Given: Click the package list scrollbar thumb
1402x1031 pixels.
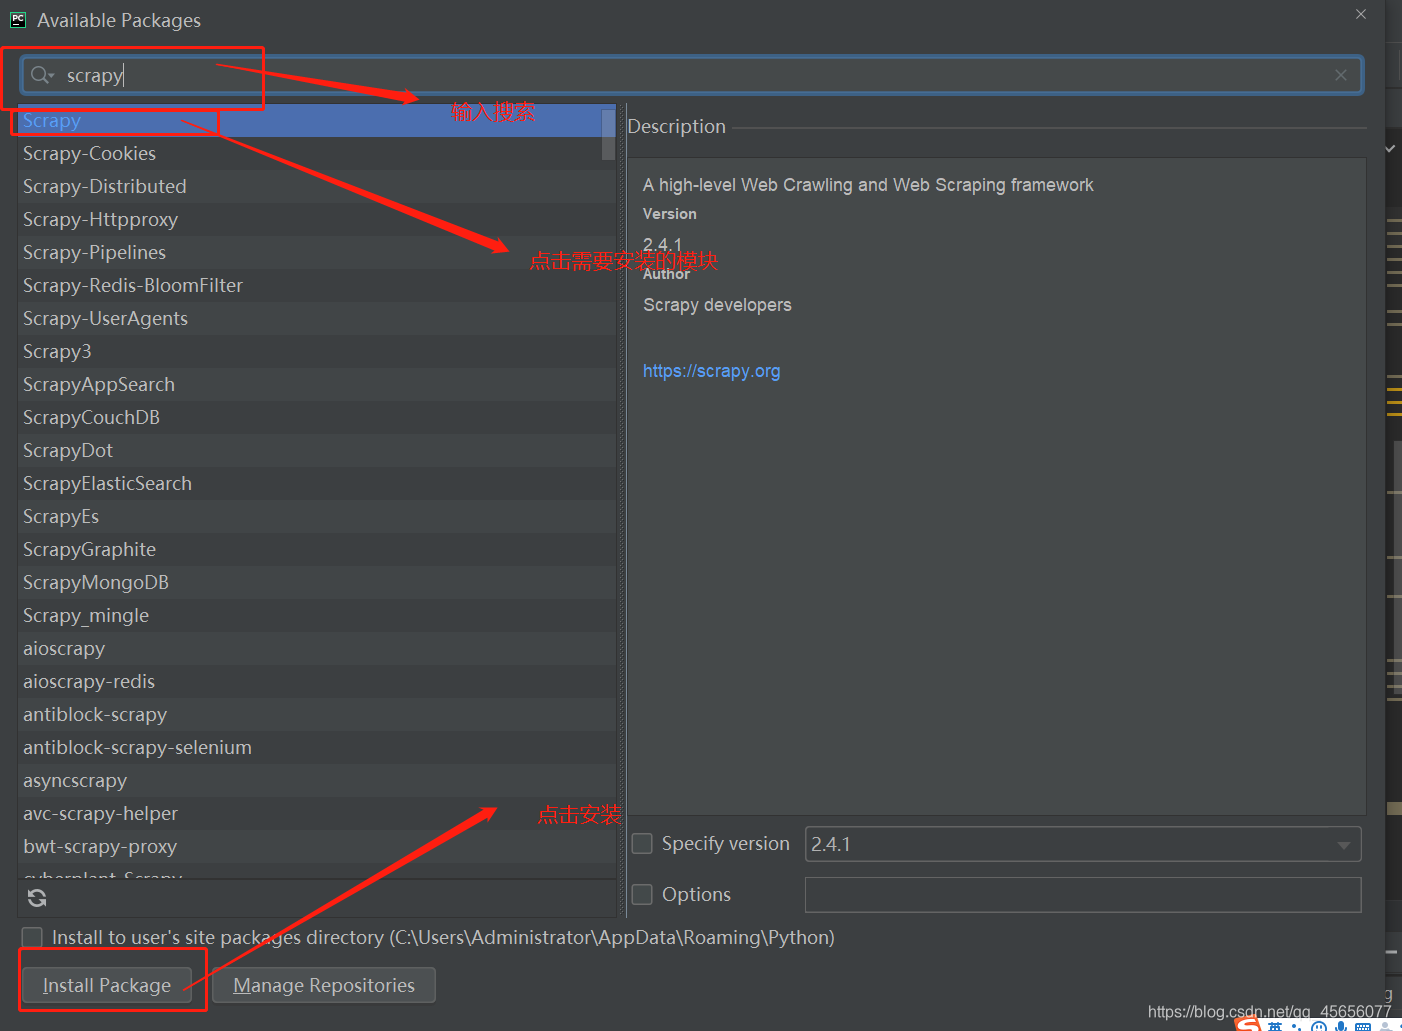Looking at the screenshot, I should coord(608,134).
